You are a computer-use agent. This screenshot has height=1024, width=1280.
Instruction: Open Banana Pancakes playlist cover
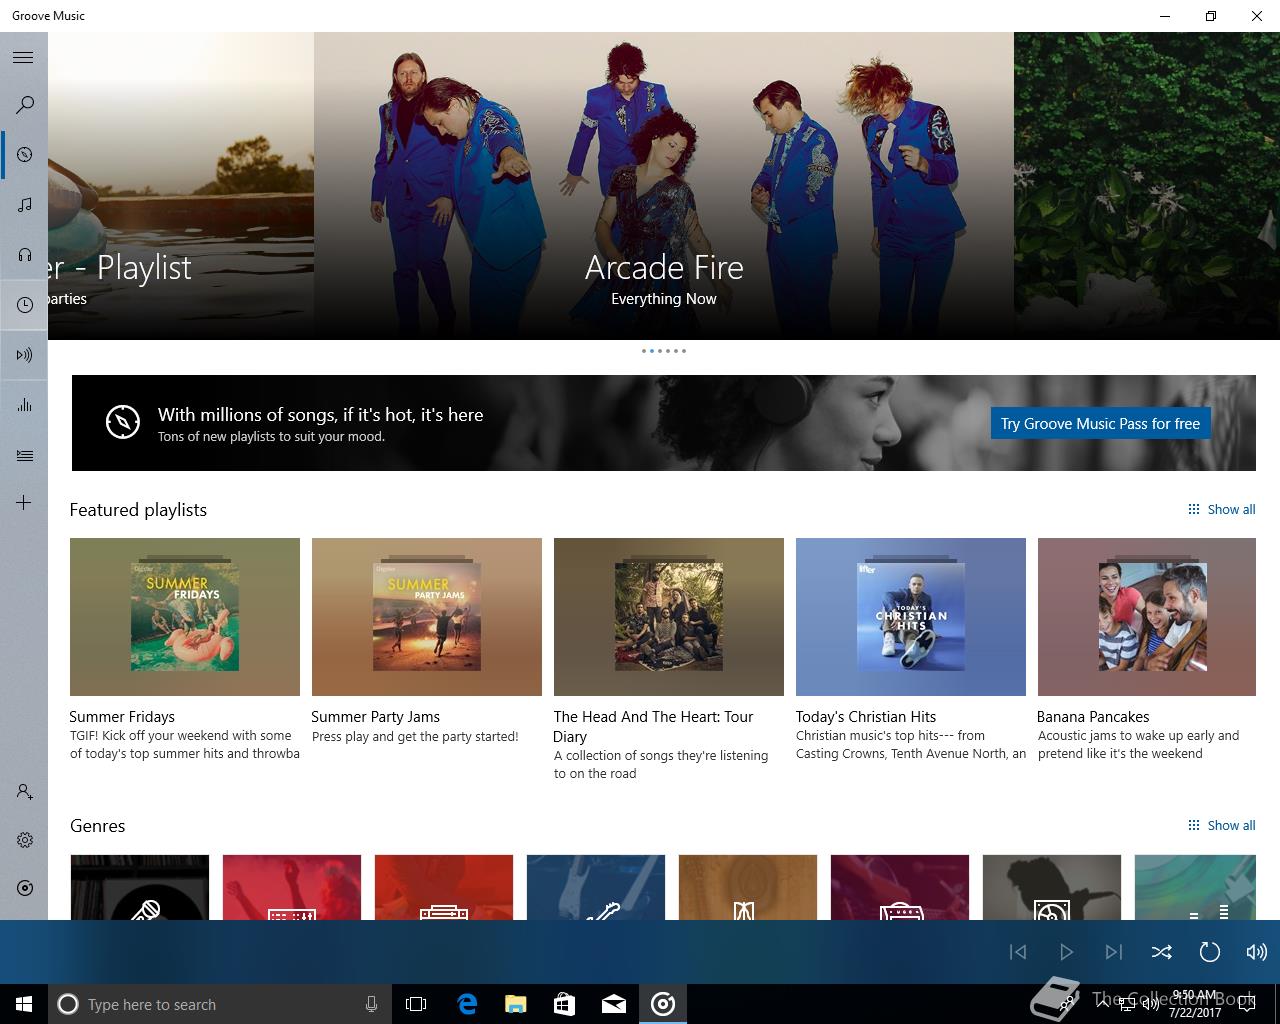[1147, 617]
